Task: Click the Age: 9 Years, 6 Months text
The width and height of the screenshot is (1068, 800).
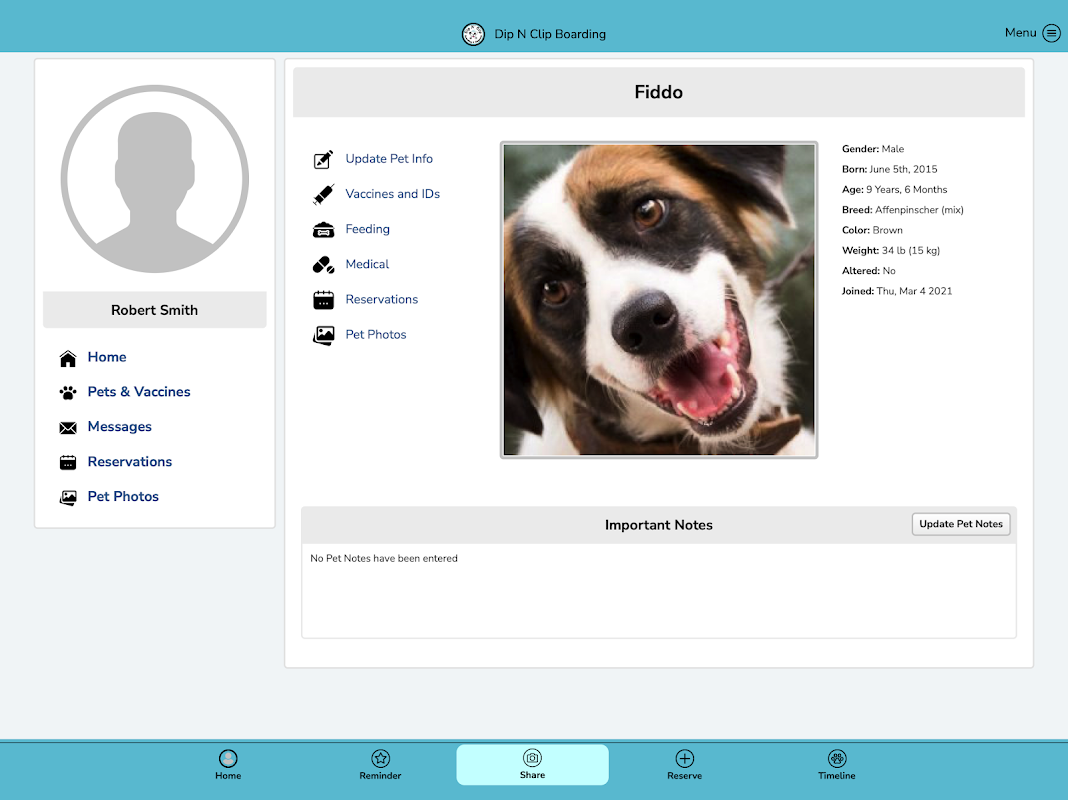Action: [x=894, y=189]
